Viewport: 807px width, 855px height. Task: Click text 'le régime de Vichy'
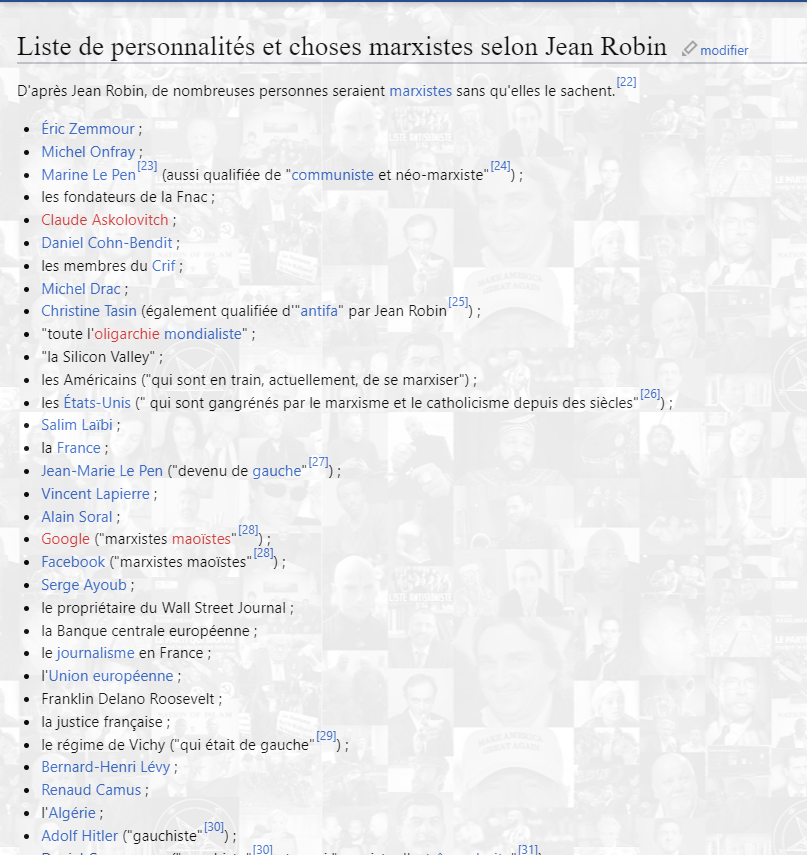tap(103, 745)
